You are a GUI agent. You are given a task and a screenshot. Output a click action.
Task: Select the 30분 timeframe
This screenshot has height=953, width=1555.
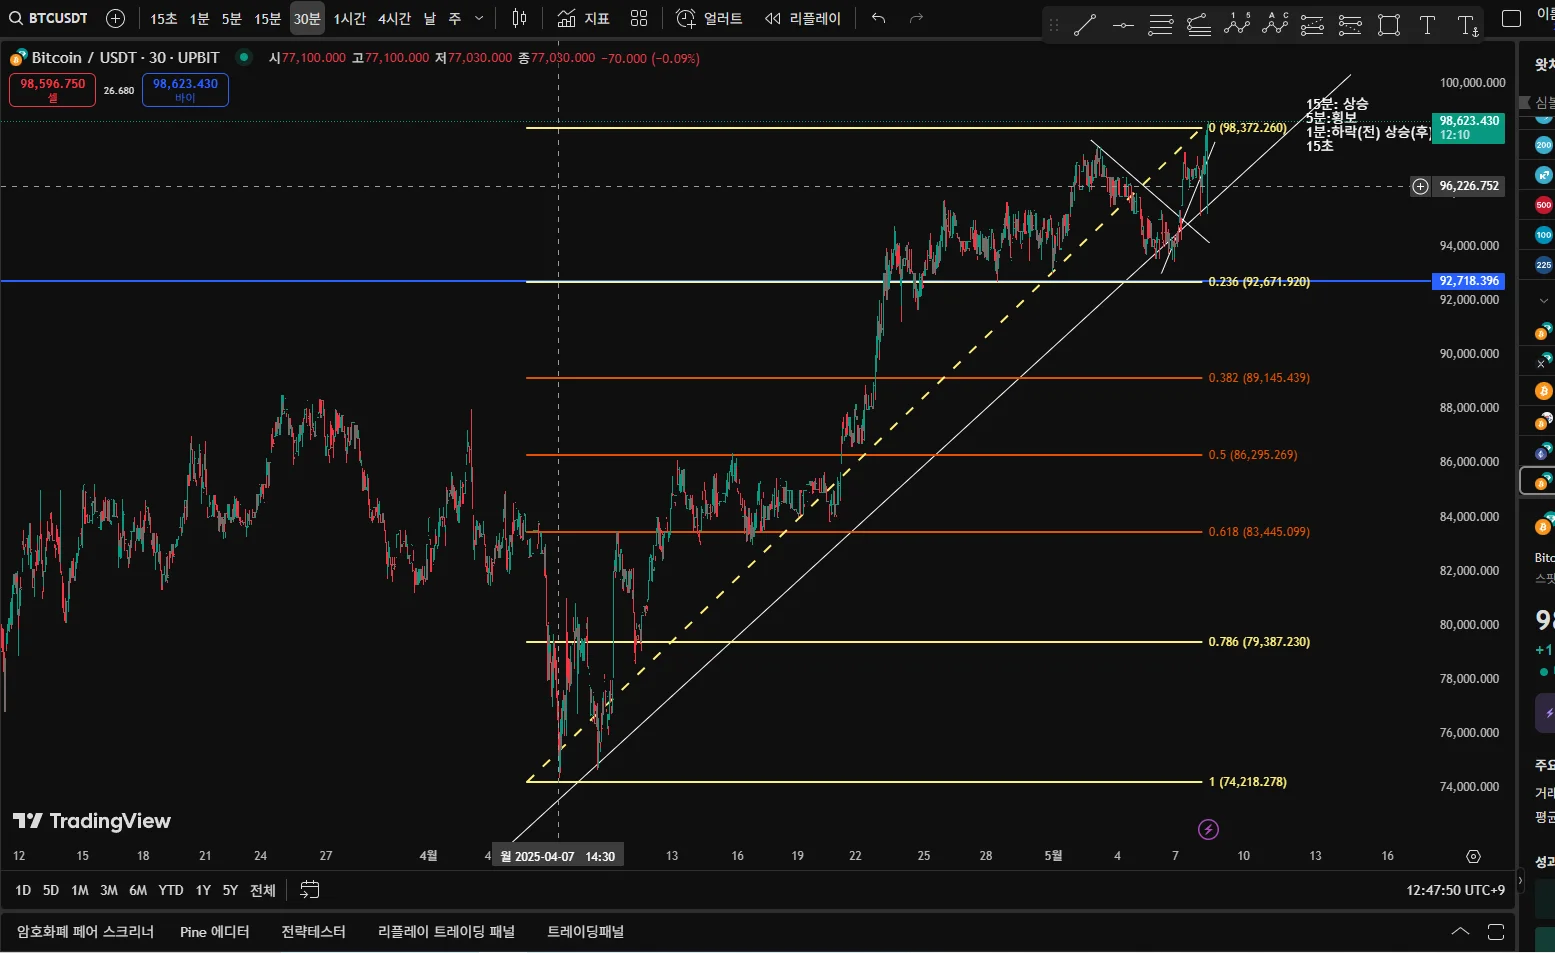click(x=307, y=18)
